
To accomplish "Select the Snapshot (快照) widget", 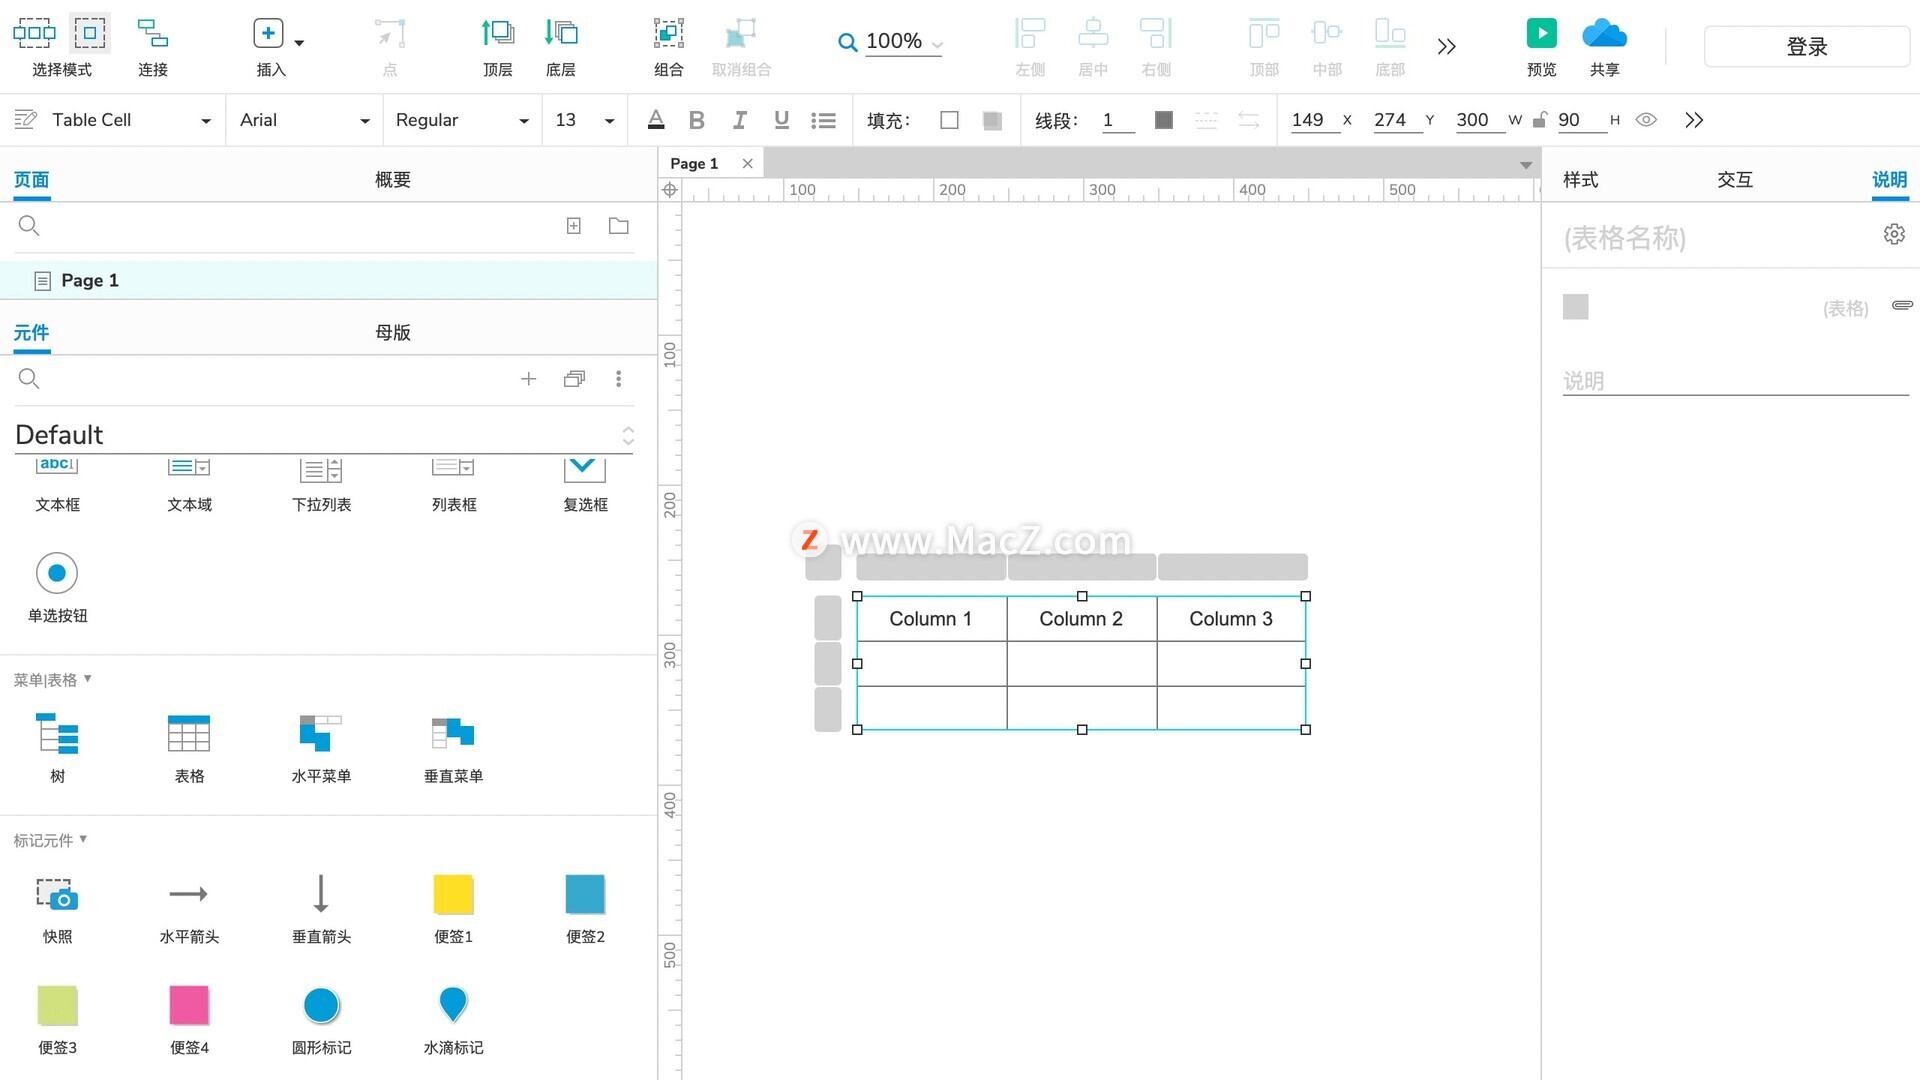I will tap(57, 895).
